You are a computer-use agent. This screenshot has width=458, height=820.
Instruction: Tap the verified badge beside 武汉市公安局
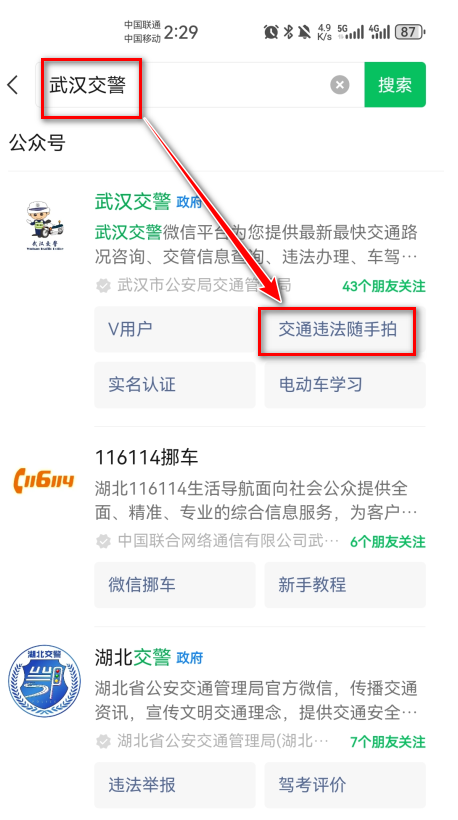click(104, 286)
